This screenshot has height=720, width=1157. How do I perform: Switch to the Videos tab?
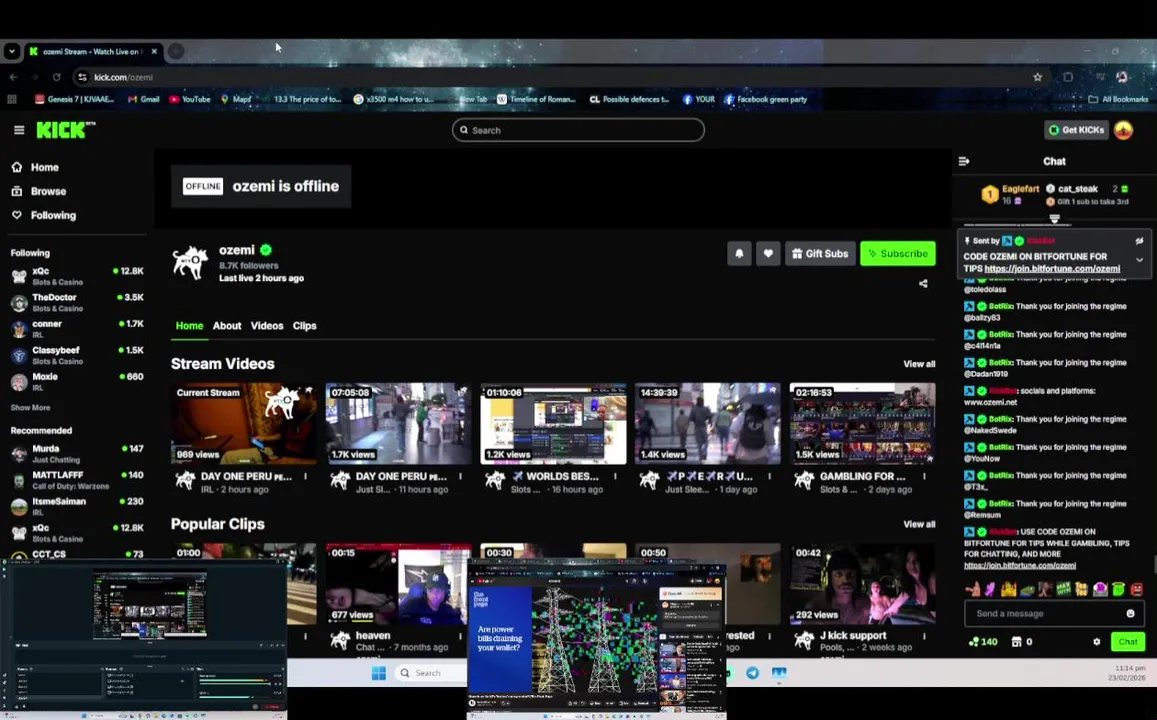point(266,325)
